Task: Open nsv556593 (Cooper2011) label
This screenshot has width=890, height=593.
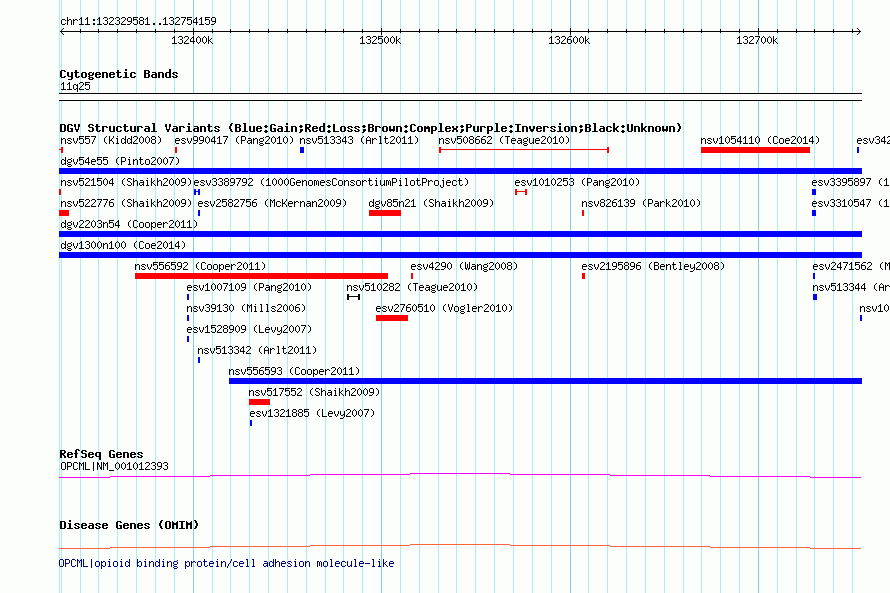Action: [x=294, y=371]
